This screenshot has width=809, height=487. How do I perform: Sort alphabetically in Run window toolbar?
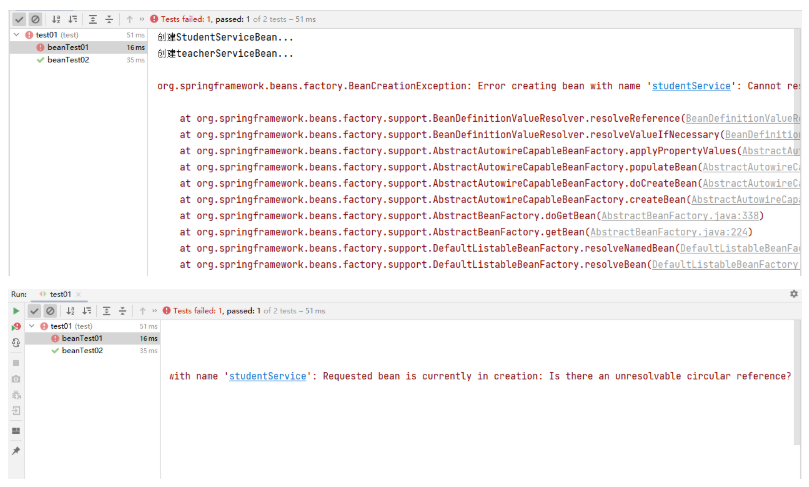(x=71, y=311)
